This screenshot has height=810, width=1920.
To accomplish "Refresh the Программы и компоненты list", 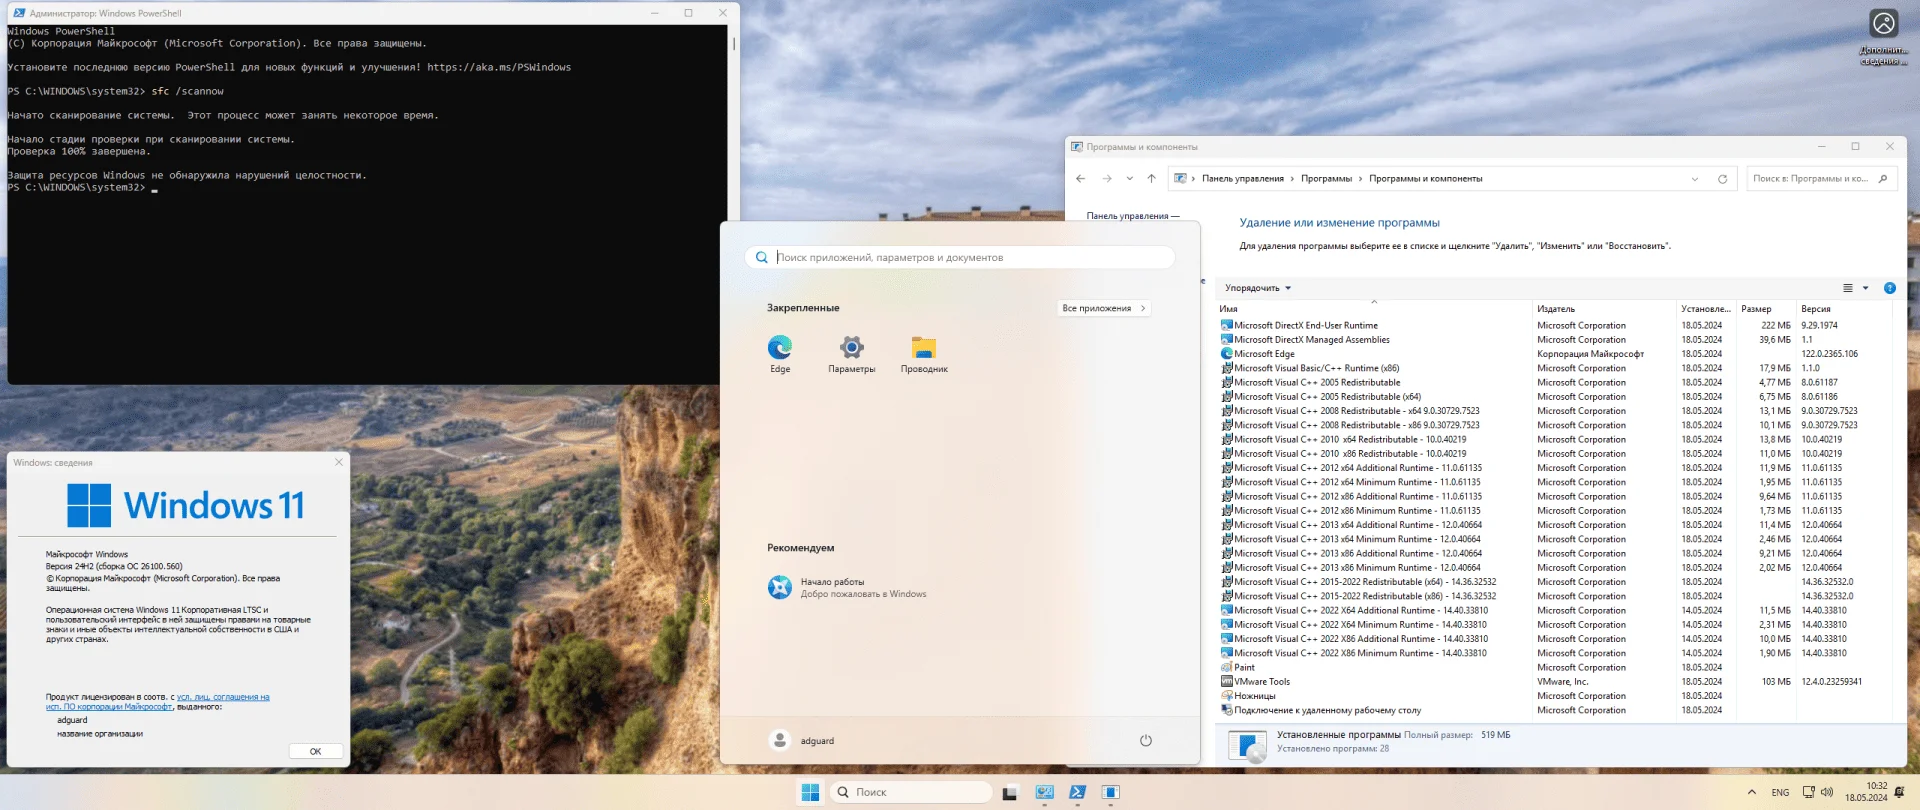I will (1722, 179).
